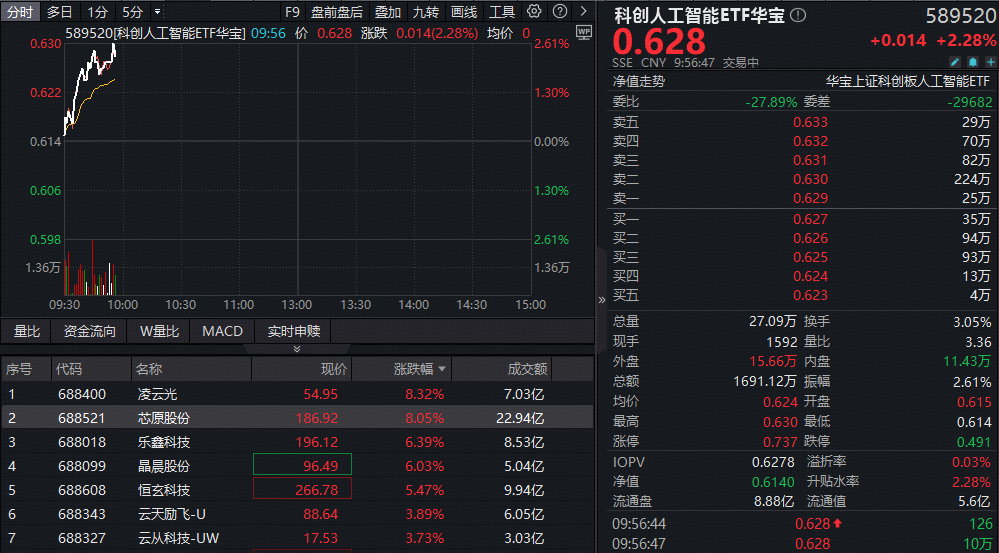
Task: Click the 买五 price 0.623
Action: 810,296
